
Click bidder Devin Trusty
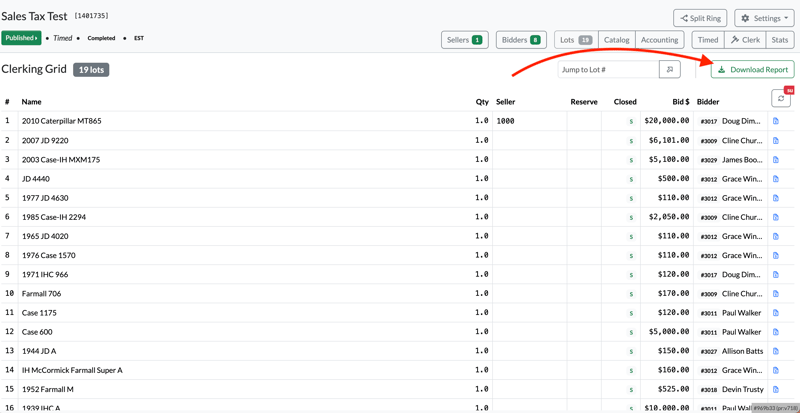click(x=742, y=390)
